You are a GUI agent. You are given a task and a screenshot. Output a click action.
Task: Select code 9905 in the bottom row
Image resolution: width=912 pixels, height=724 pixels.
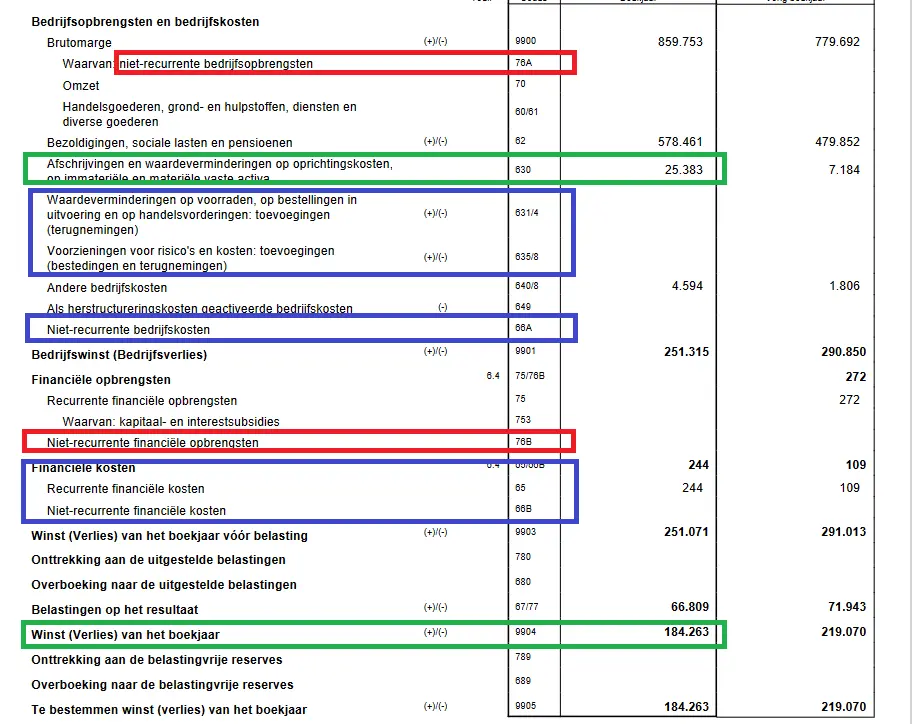(524, 708)
